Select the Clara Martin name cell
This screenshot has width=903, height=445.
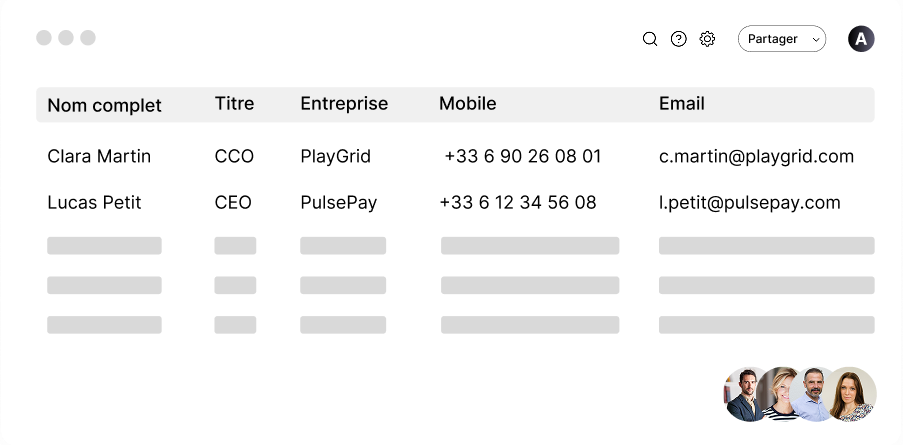99,156
